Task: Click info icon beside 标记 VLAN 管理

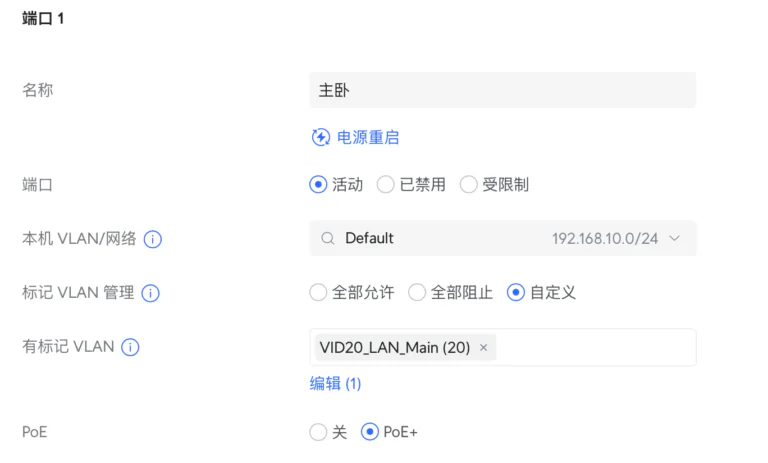Action: click(x=151, y=293)
